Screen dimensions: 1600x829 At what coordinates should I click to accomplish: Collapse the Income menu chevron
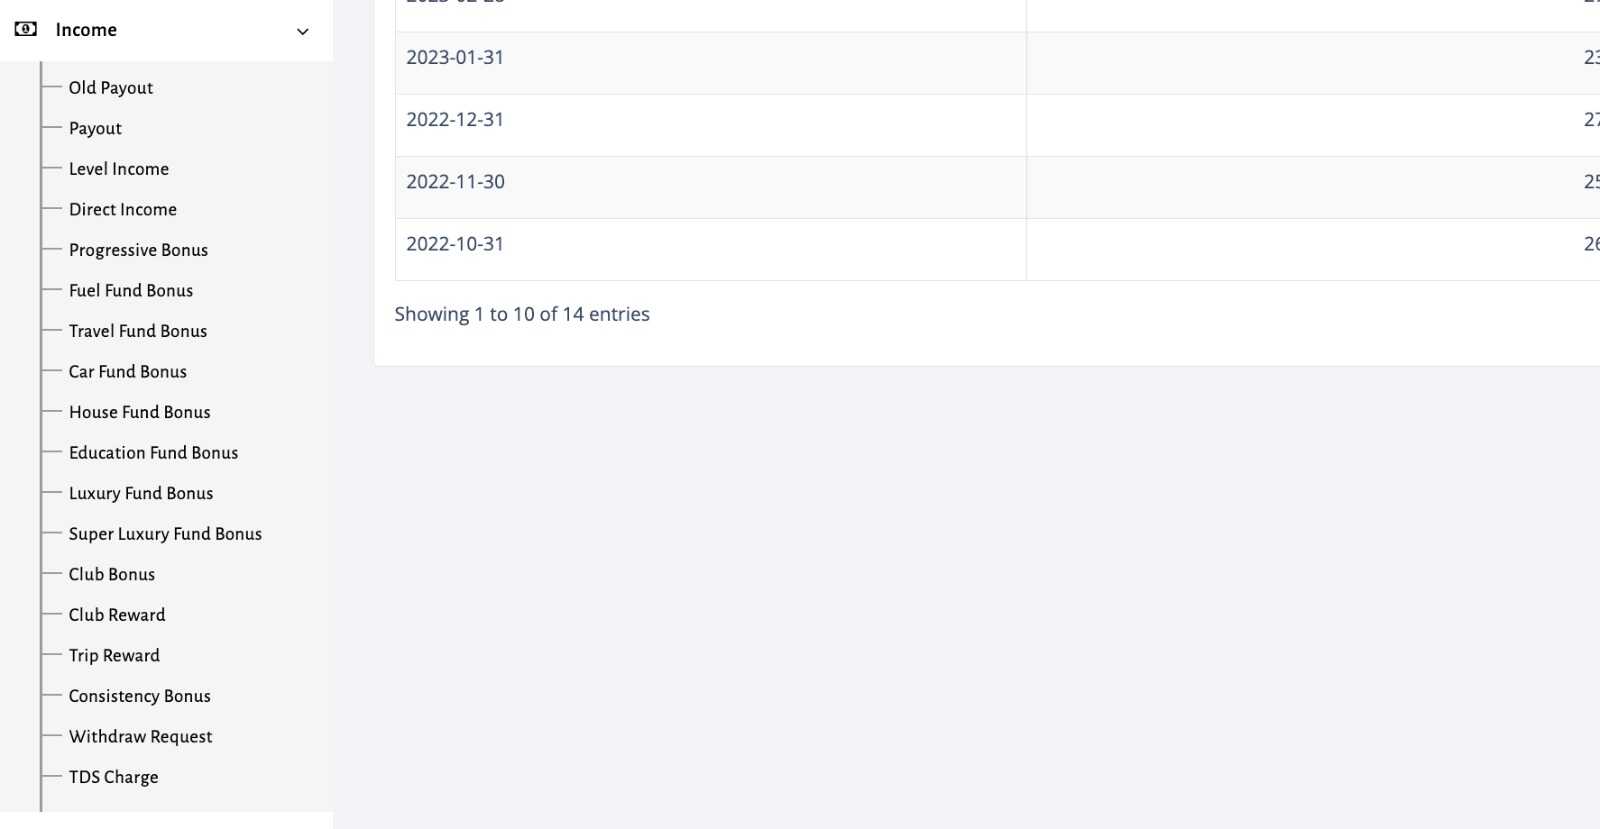[303, 31]
